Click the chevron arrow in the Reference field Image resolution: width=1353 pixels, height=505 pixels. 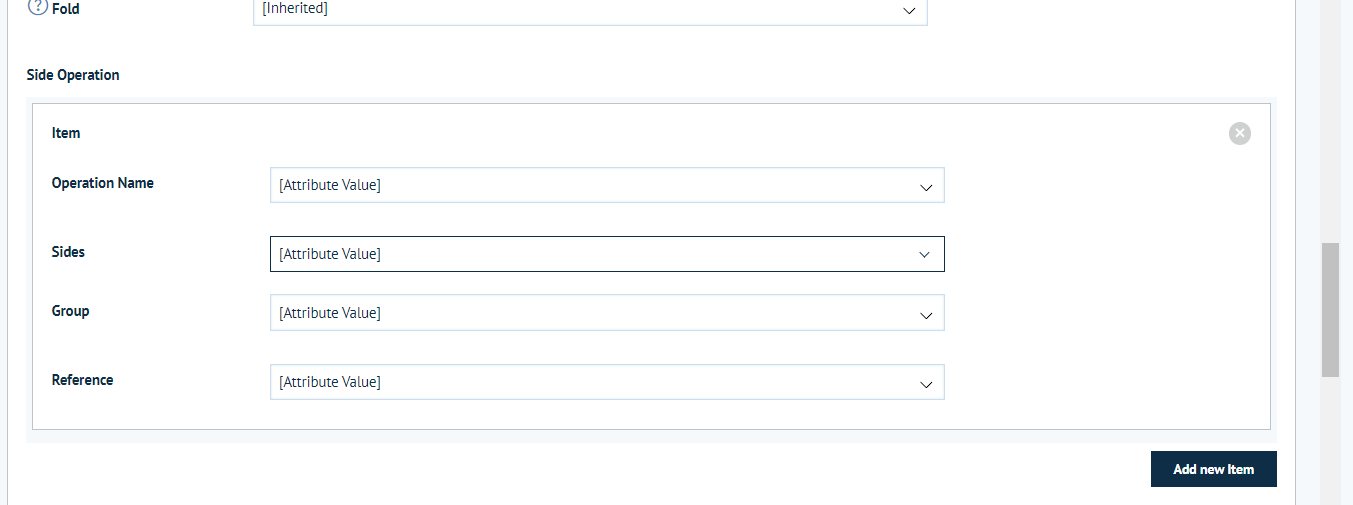click(x=926, y=383)
